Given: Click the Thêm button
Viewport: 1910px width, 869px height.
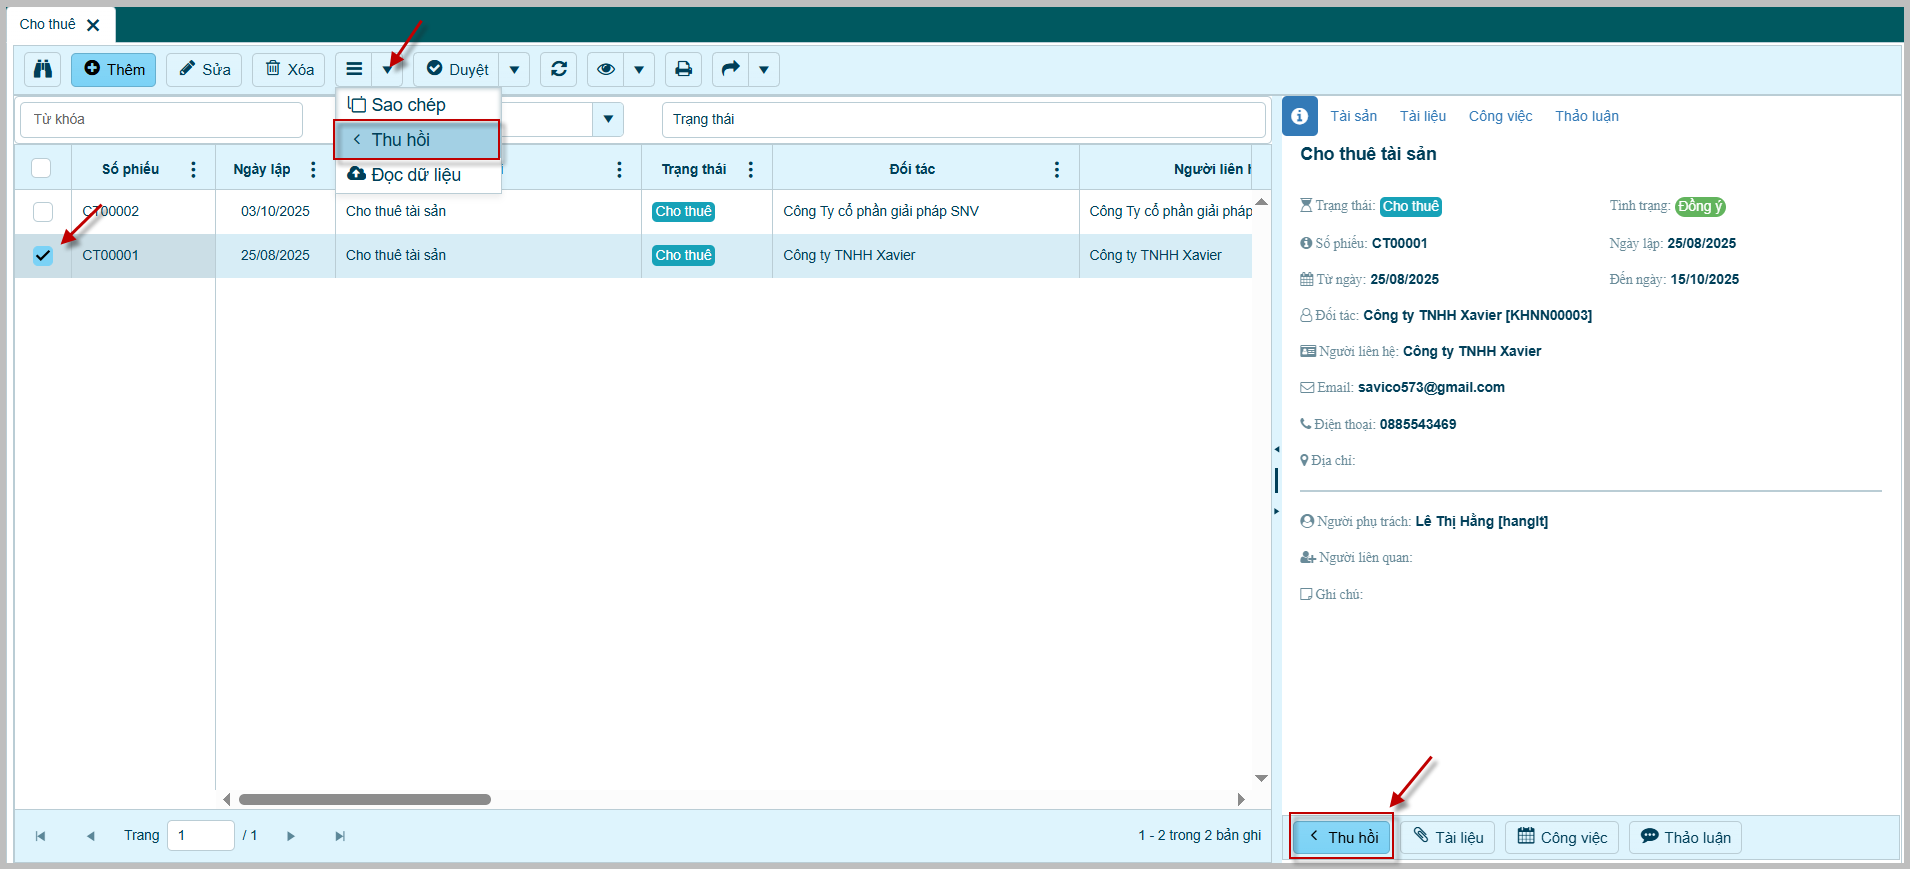Looking at the screenshot, I should pyautogui.click(x=114, y=69).
